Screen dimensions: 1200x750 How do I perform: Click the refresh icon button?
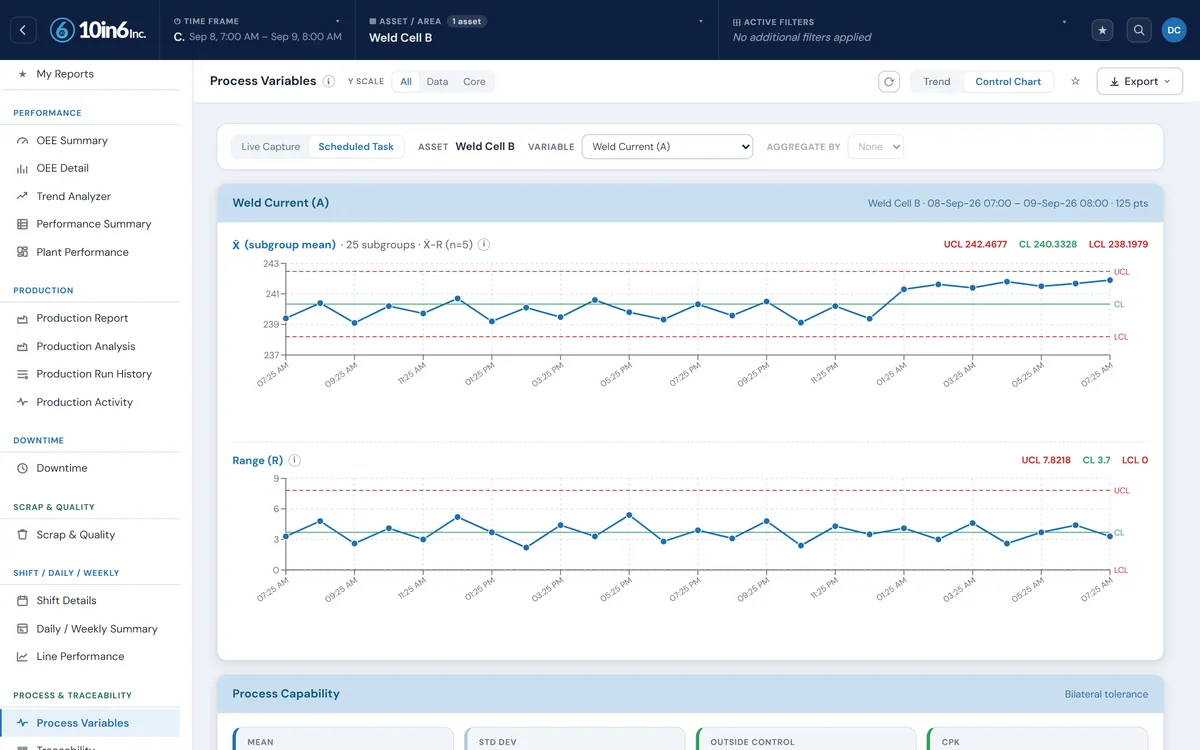889,82
